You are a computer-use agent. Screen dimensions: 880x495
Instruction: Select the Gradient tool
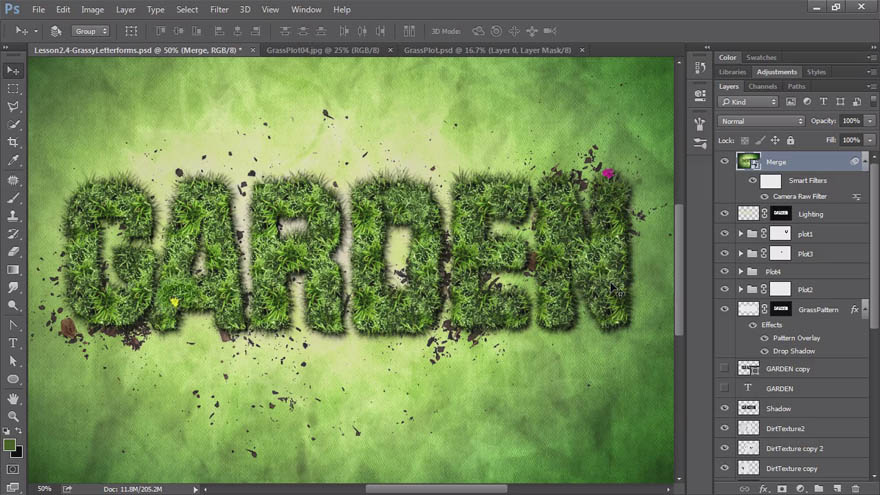[13, 270]
